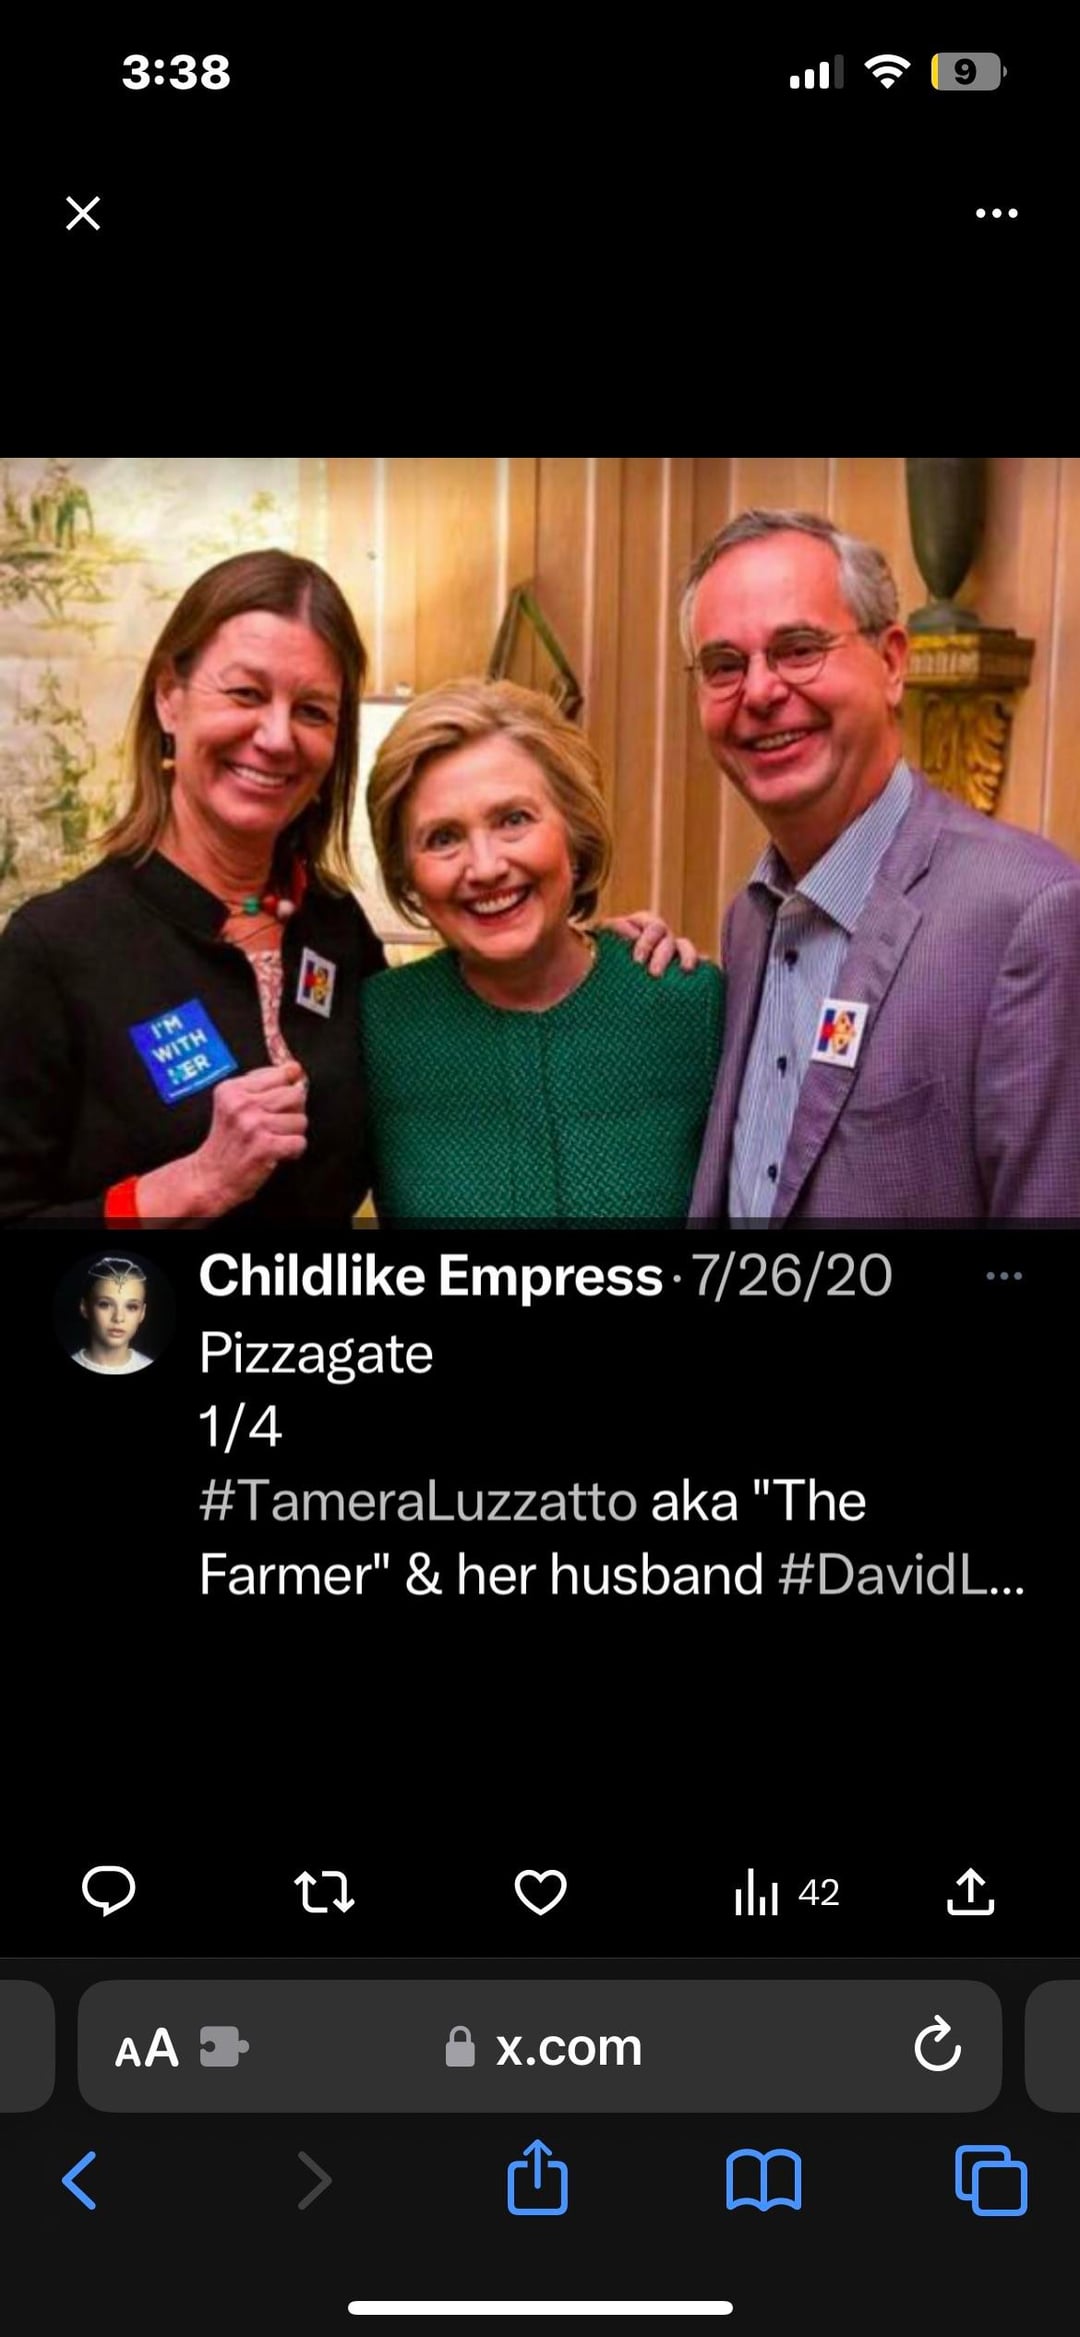Like the post with the heart icon
Viewport: 1080px width, 2337px height.
coord(540,1892)
